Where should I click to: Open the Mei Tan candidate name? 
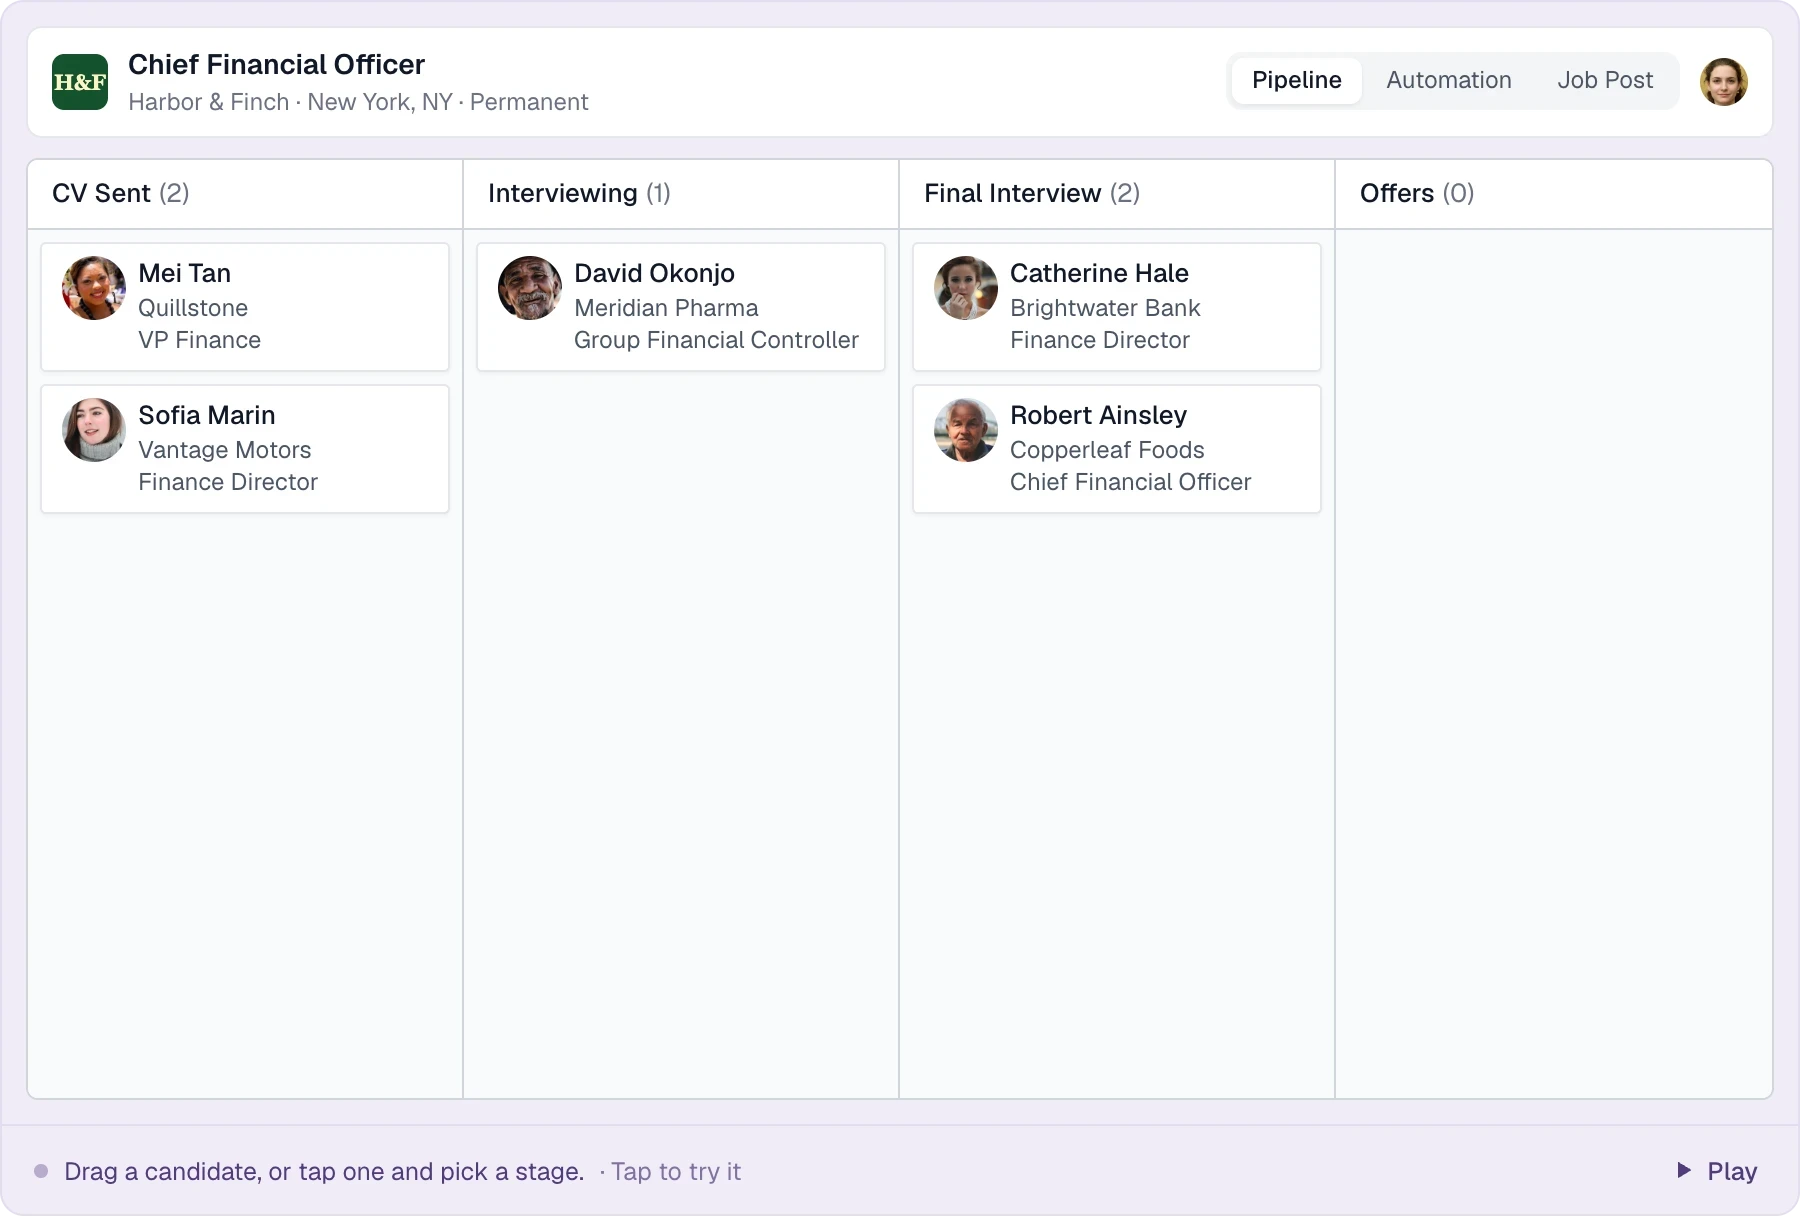coord(185,273)
